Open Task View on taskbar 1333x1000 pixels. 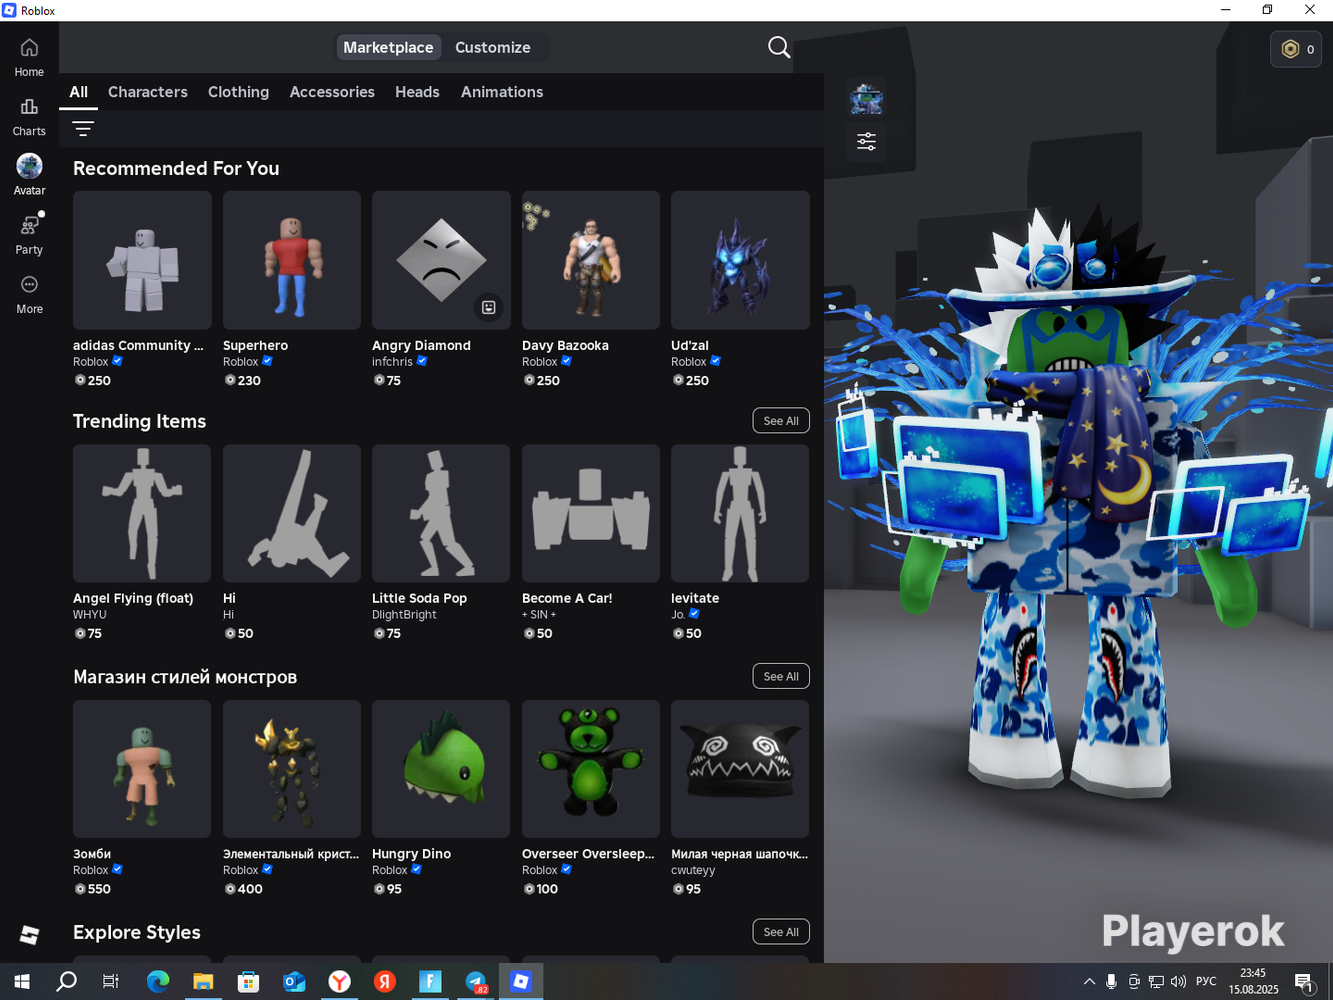click(x=110, y=982)
